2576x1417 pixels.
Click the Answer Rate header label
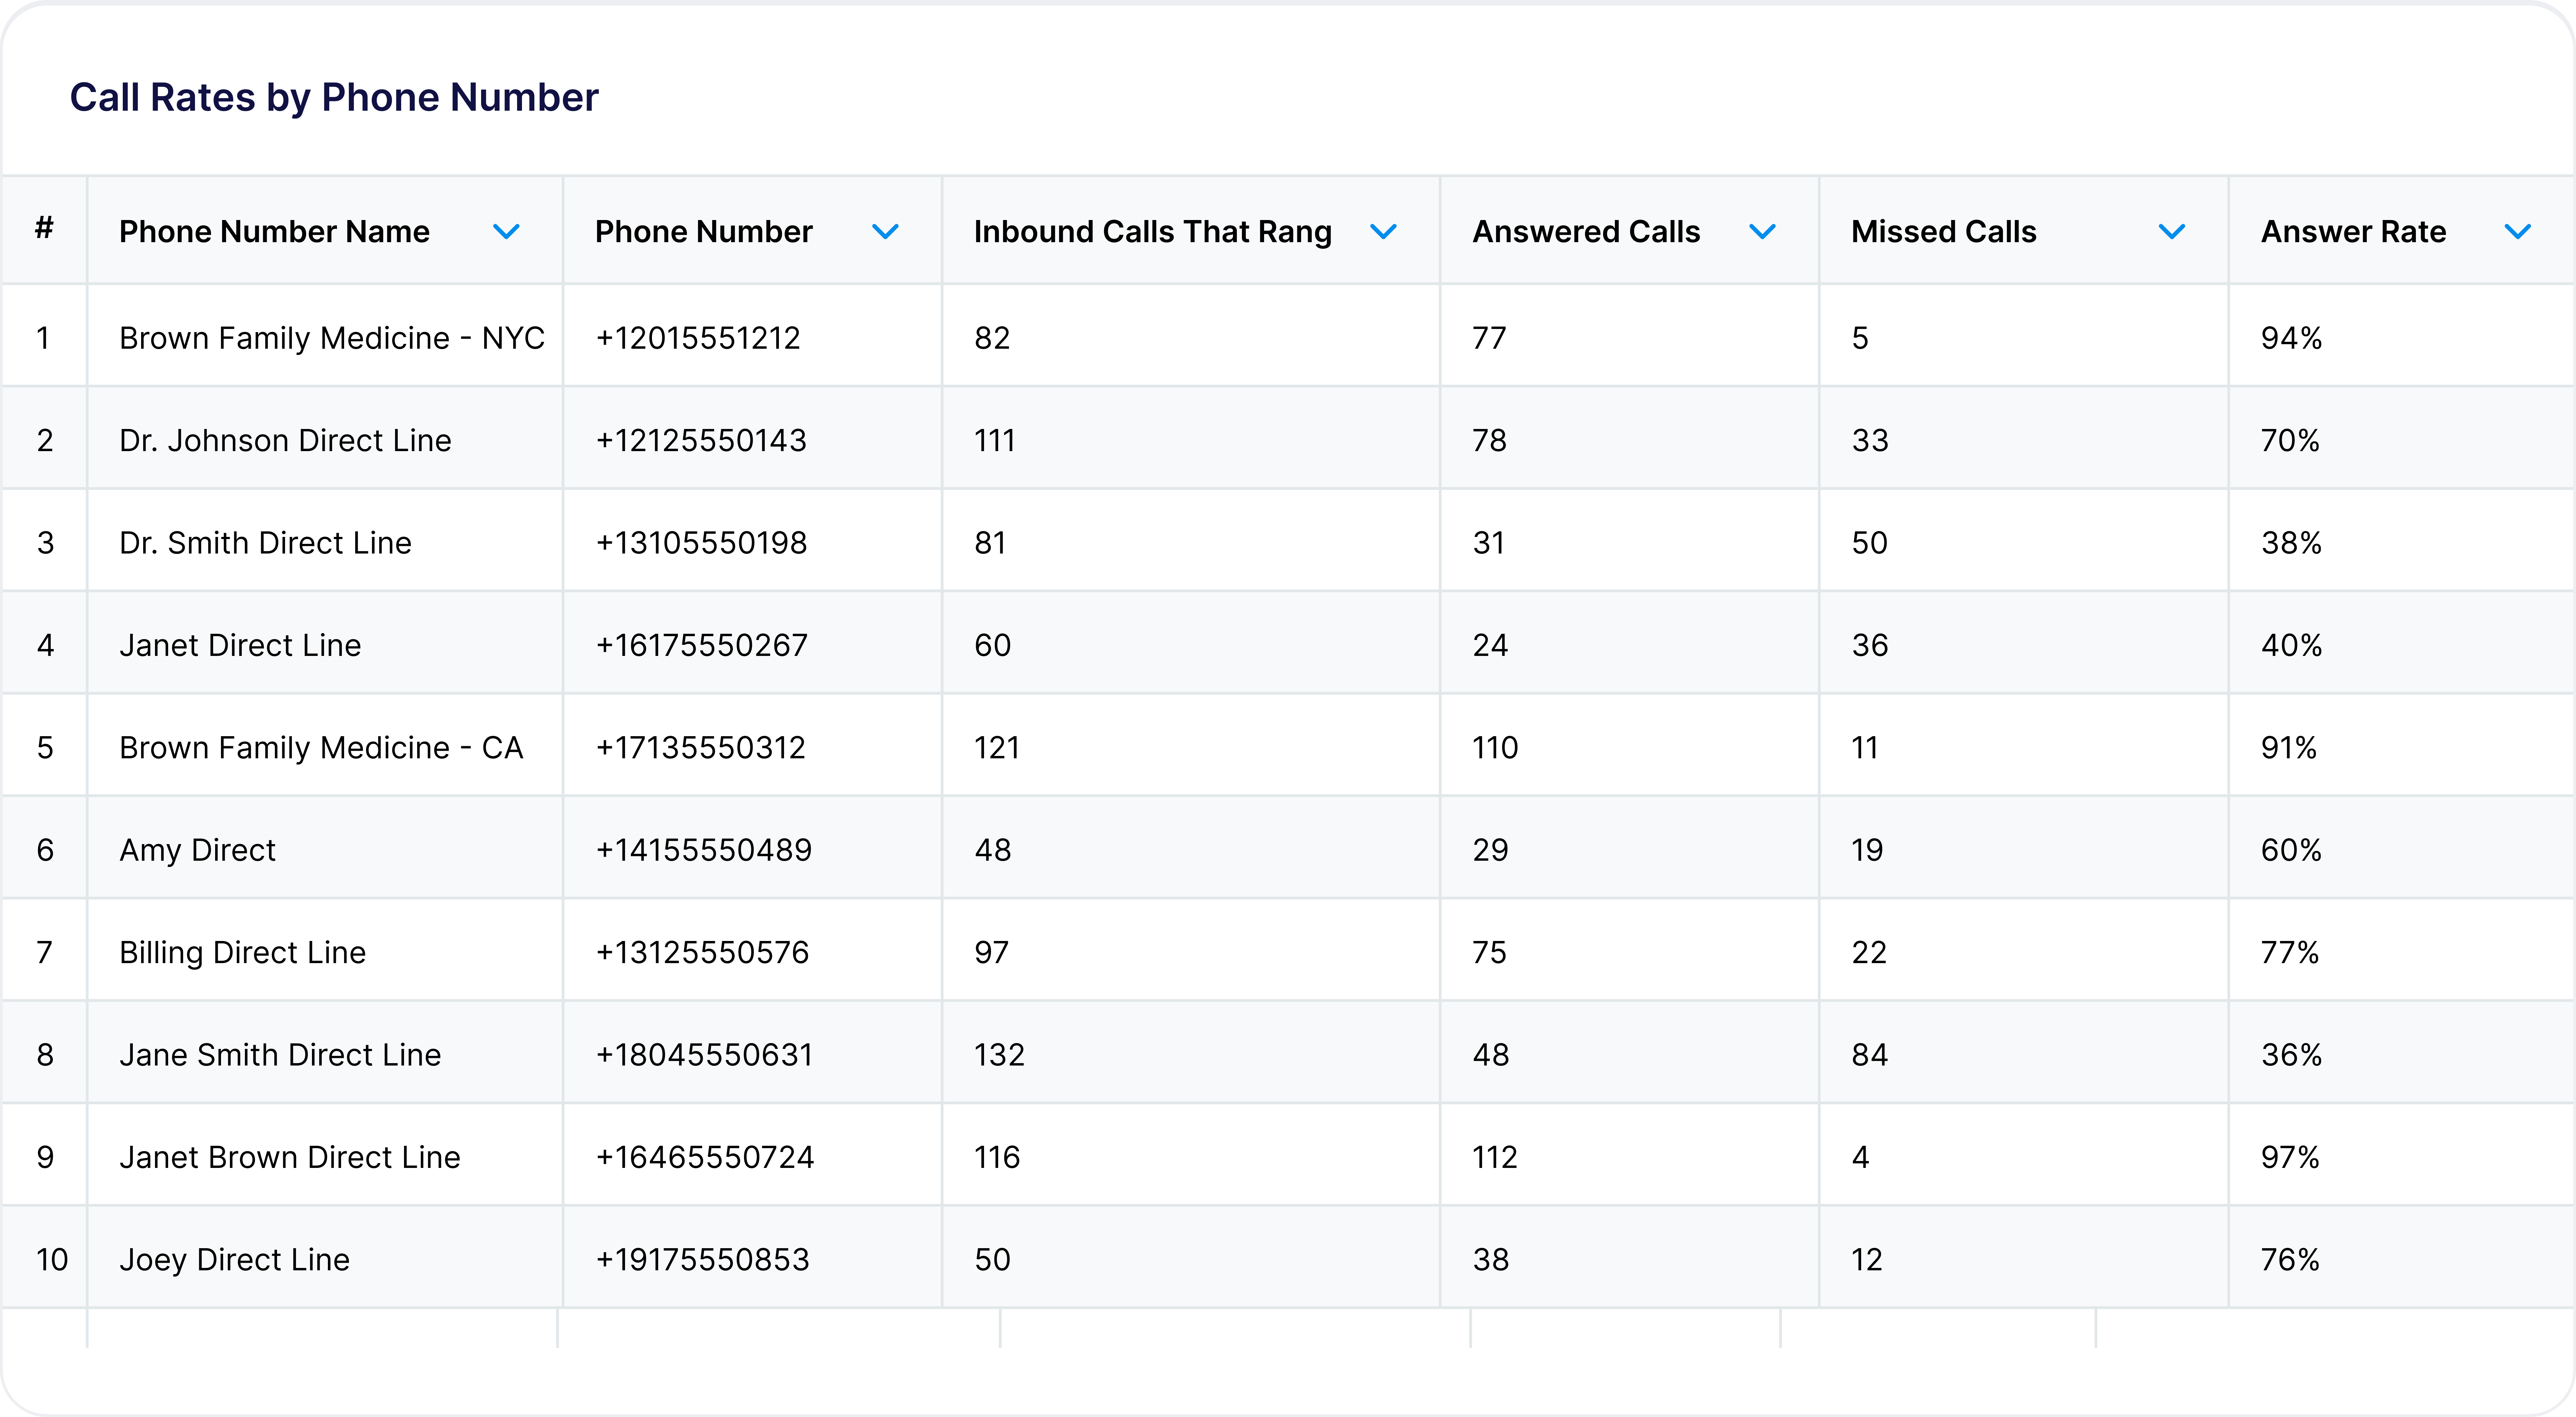tap(2354, 232)
